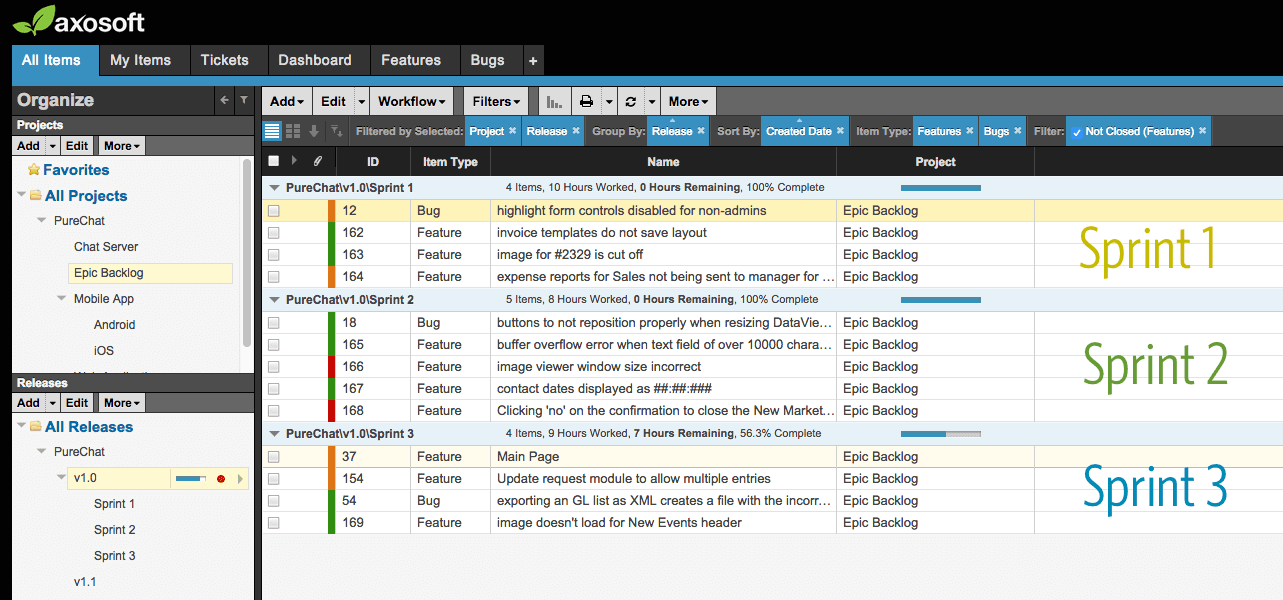Click the v1.0 release progress bar
The image size is (1283, 600).
pyautogui.click(x=191, y=479)
